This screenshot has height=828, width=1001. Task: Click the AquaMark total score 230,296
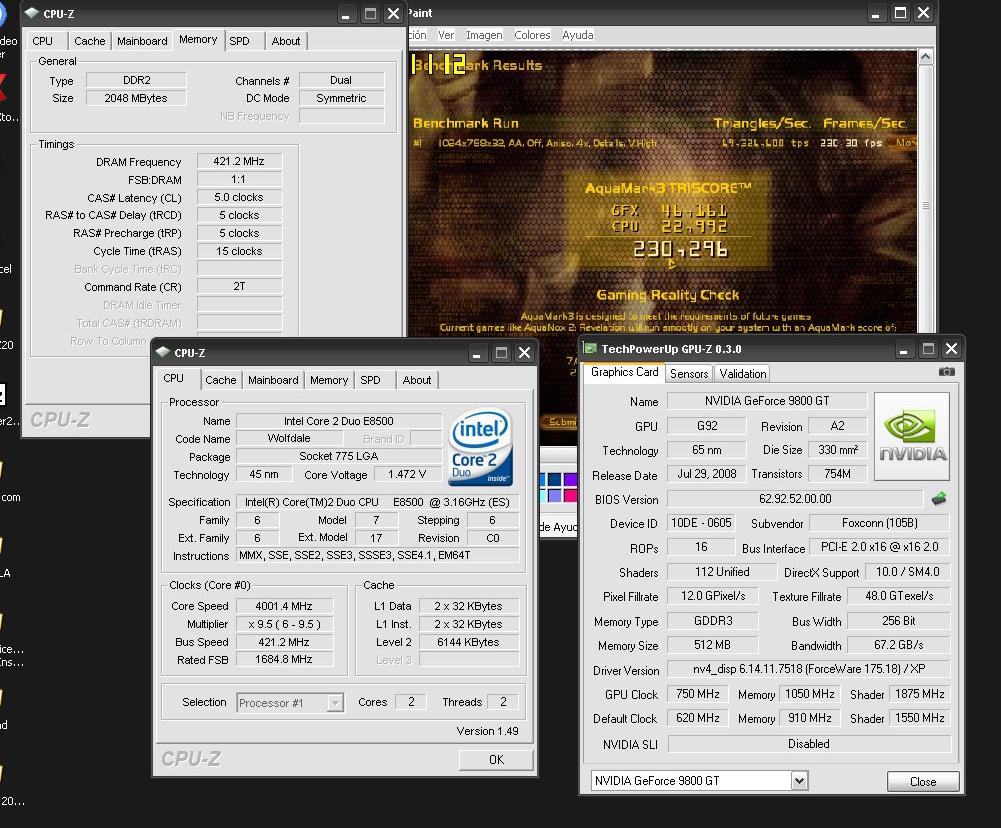(x=680, y=249)
